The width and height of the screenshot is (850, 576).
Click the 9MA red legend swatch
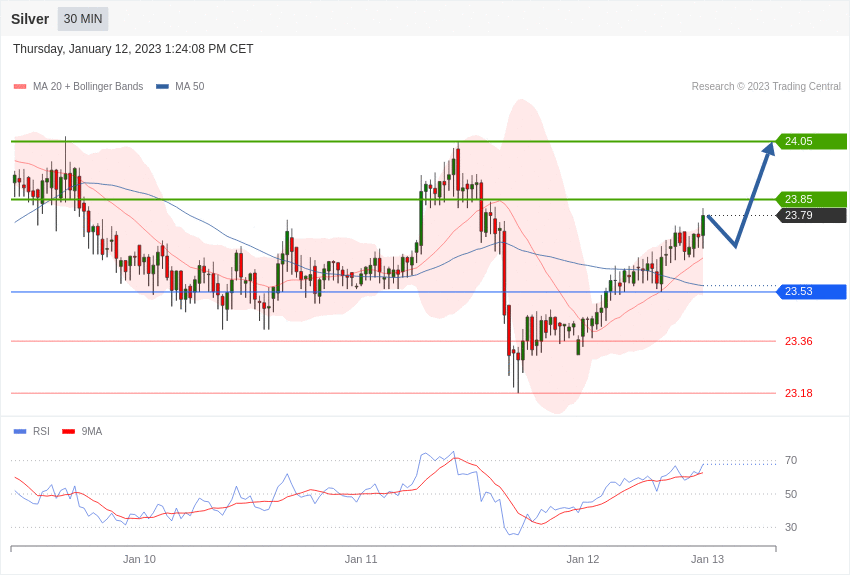[x=69, y=432]
